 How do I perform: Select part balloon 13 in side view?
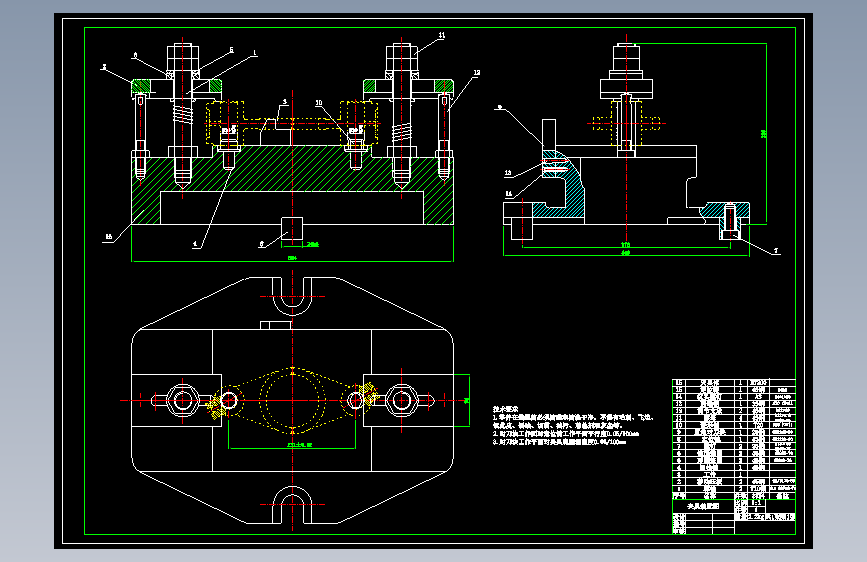pyautogui.click(x=508, y=173)
